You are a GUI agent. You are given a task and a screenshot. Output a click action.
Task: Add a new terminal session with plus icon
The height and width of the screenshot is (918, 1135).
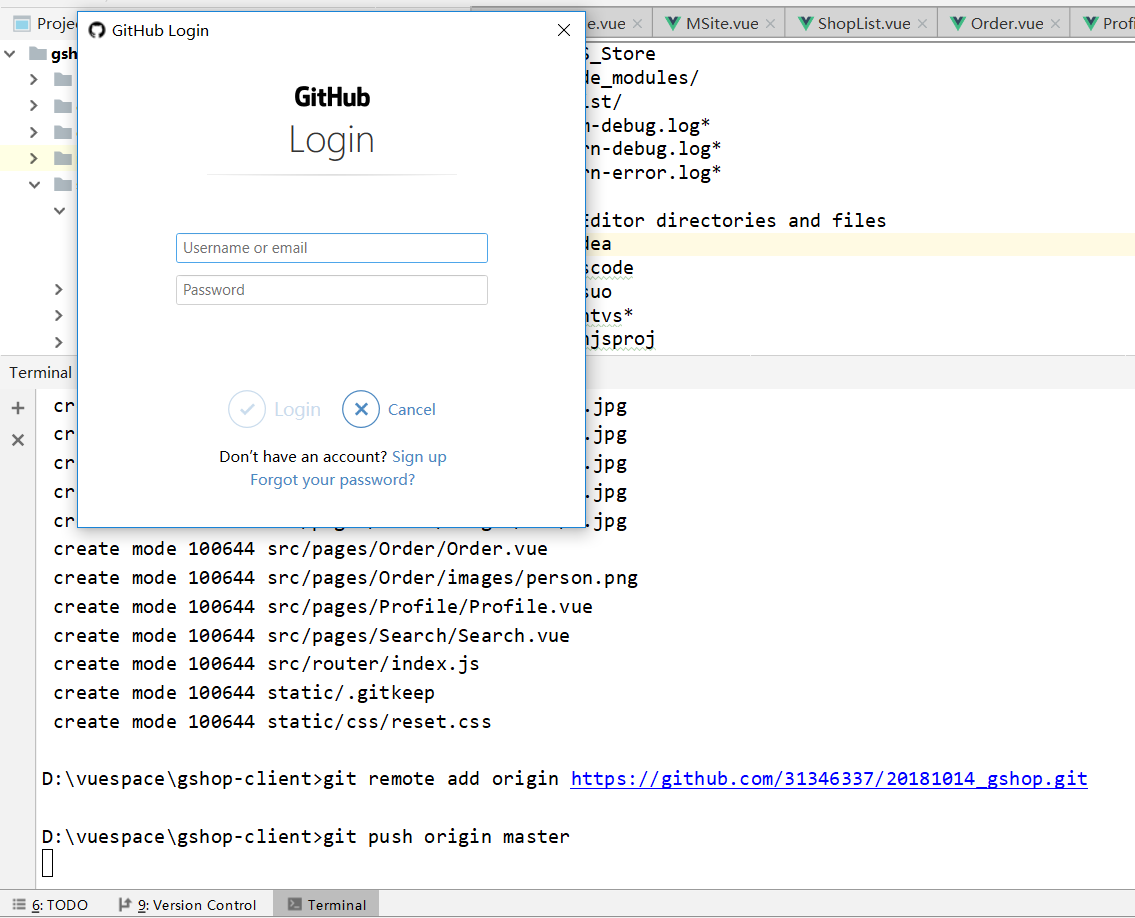click(x=18, y=408)
